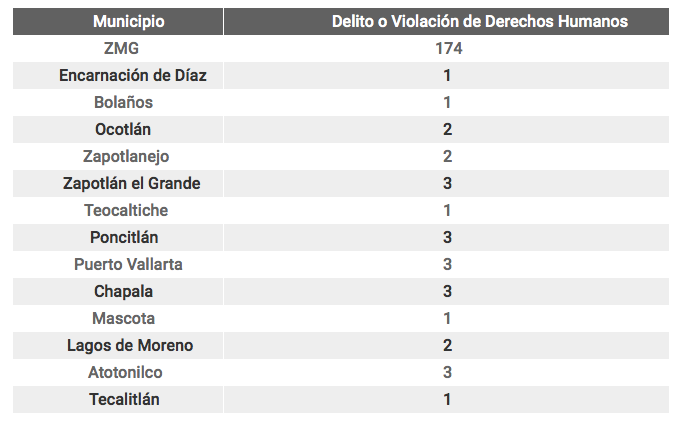The height and width of the screenshot is (429, 683).
Task: Click the Mascota row name
Action: [x=123, y=318]
